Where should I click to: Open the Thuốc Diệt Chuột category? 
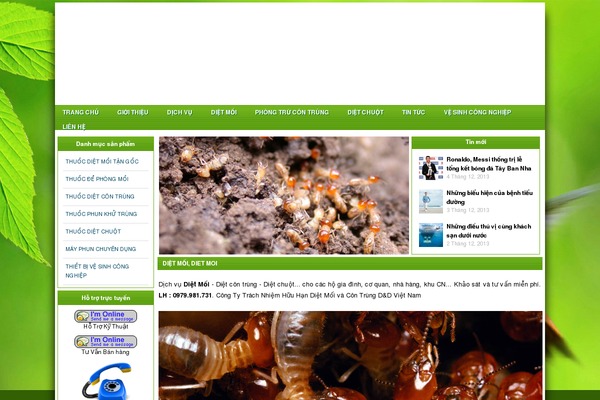[x=93, y=232]
